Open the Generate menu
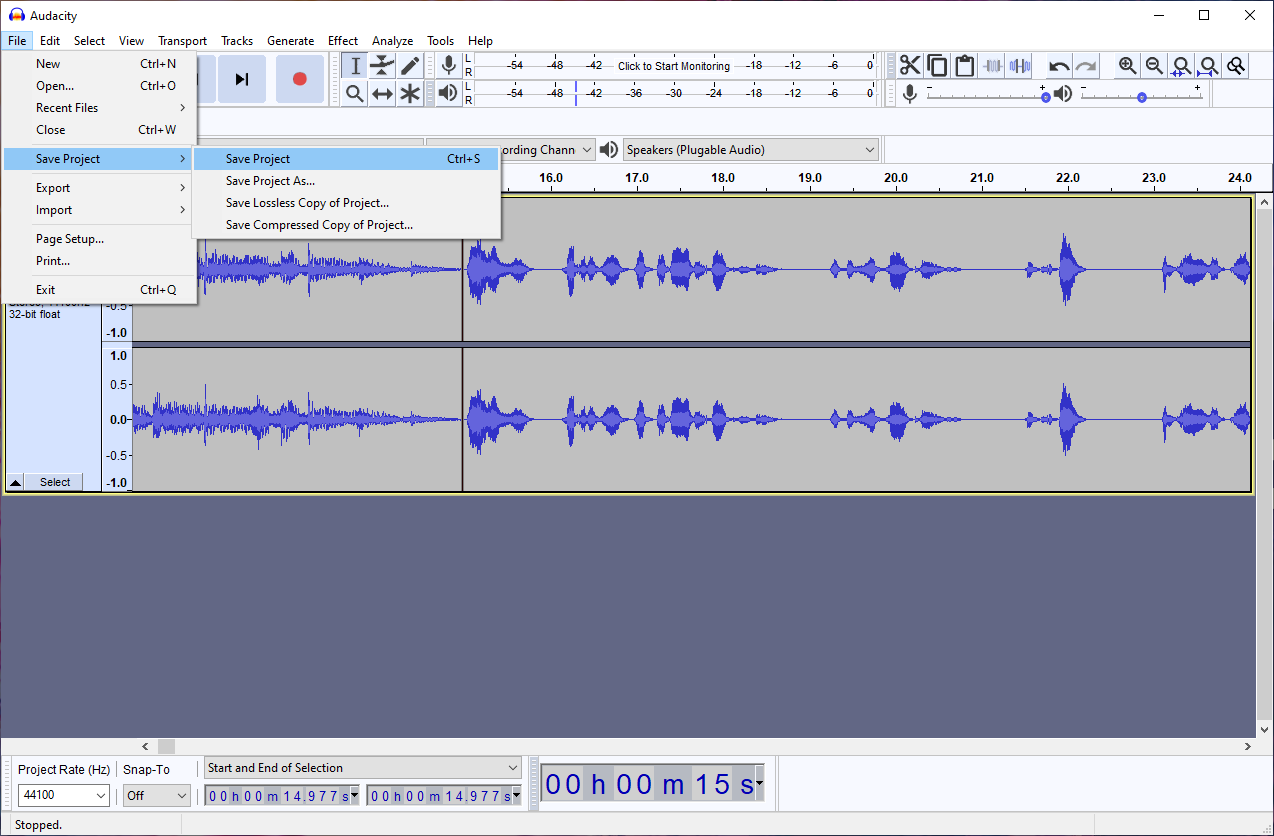 coord(290,41)
